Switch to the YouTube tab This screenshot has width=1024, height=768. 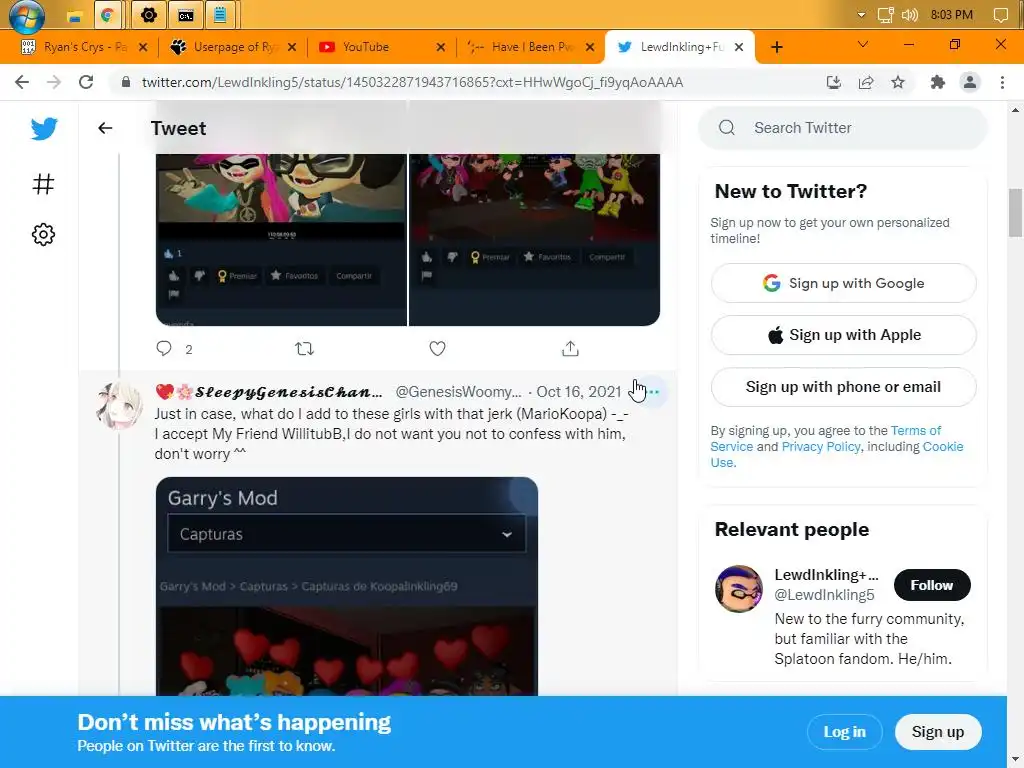[x=382, y=47]
